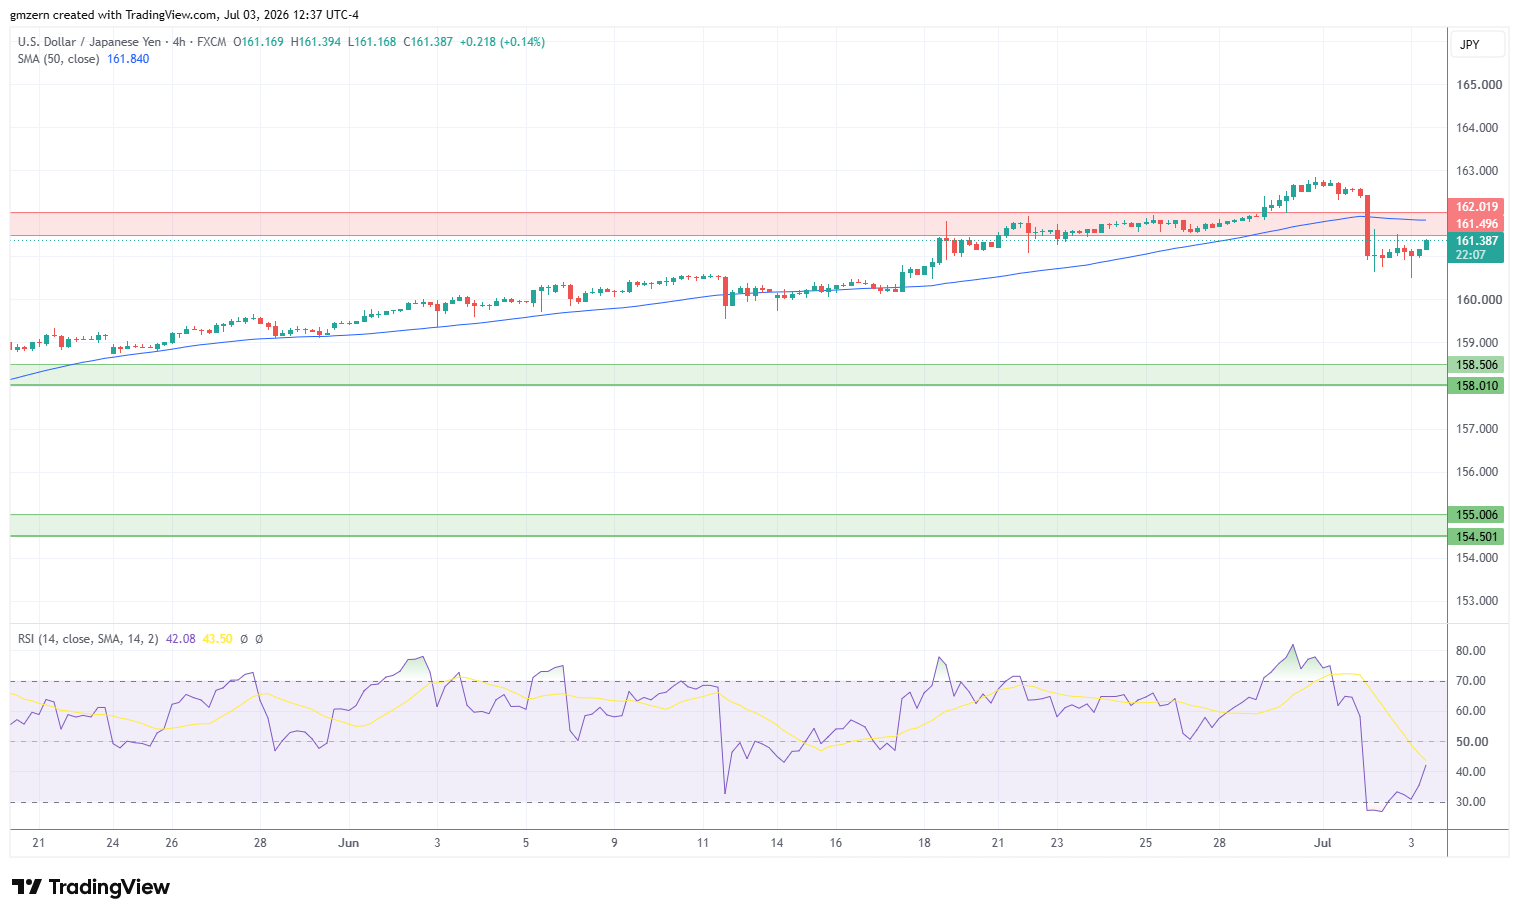
Task: Click the 18 date on time axis
Action: (924, 843)
